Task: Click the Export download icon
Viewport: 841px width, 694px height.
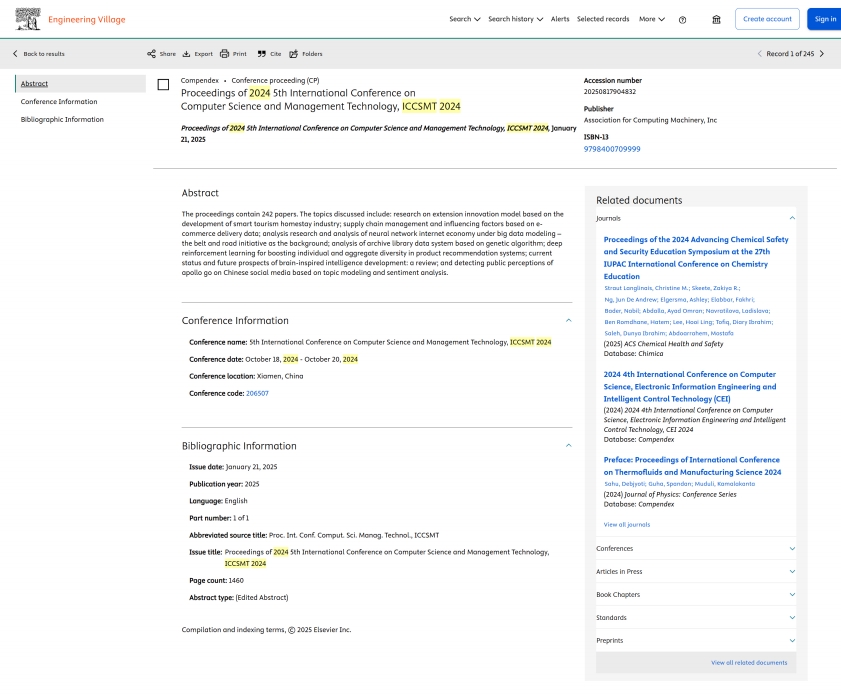Action: [187, 54]
